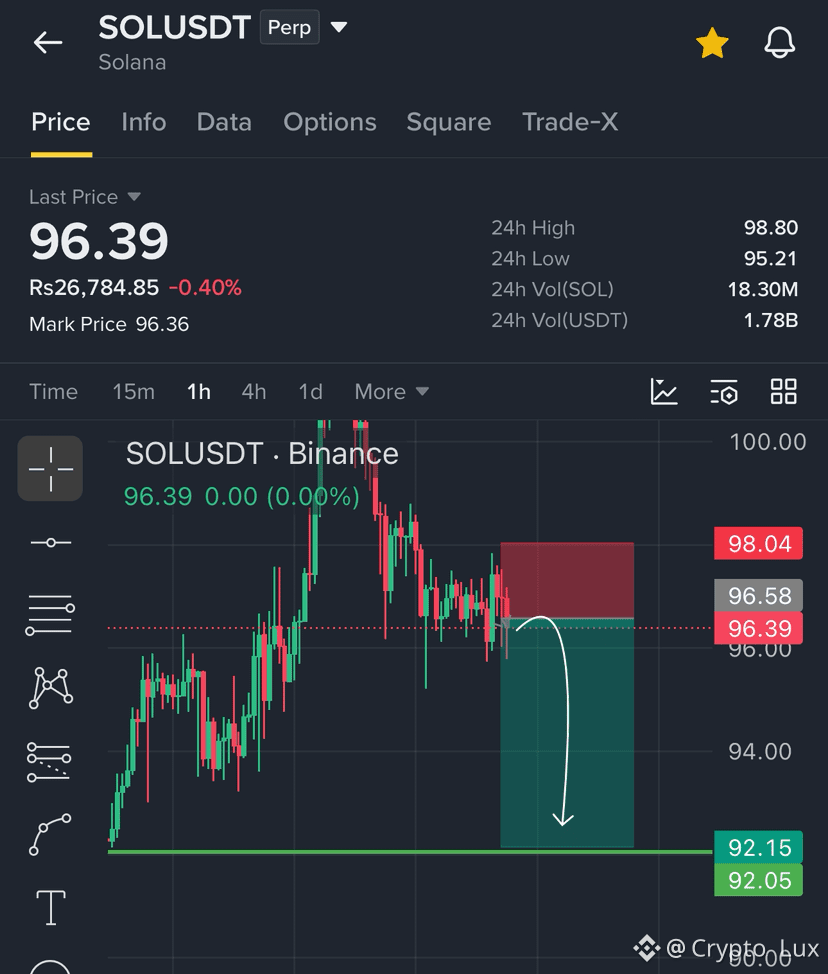
Task: Switch to the Price tab
Action: (x=61, y=122)
